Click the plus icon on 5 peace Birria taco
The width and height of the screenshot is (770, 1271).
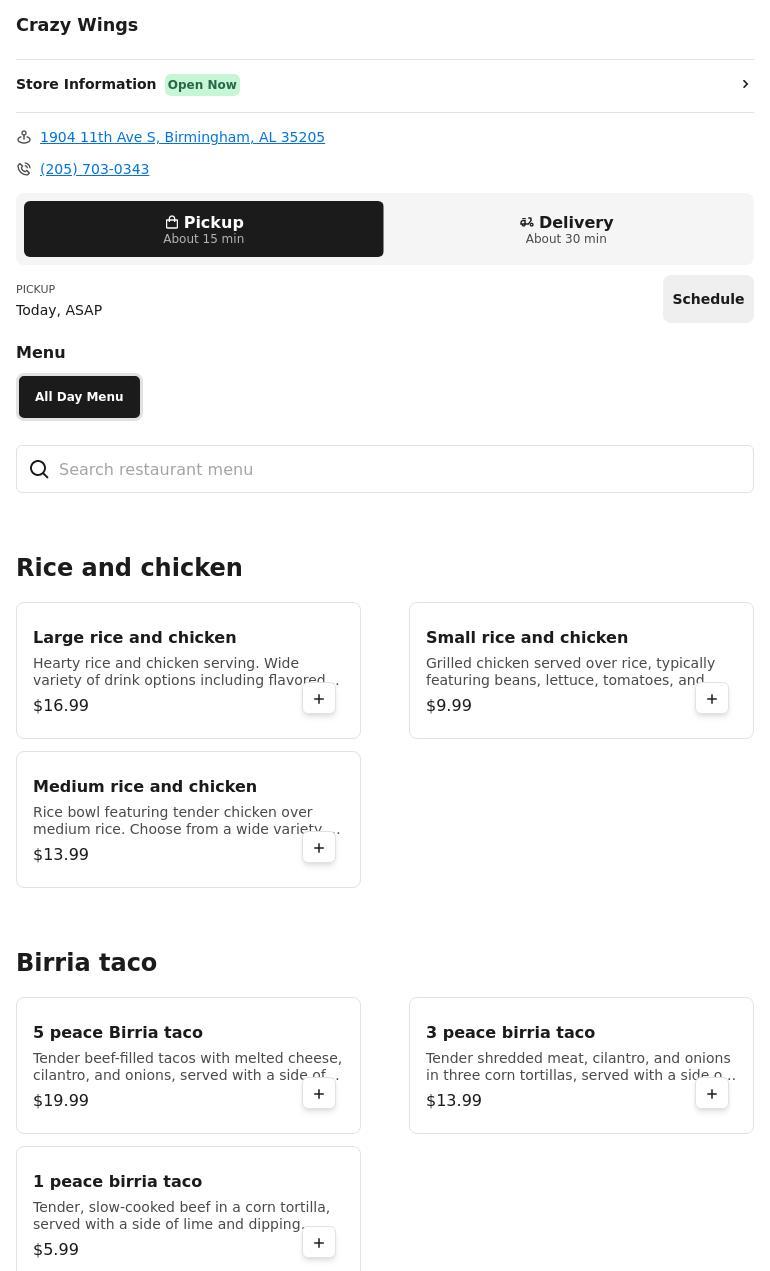pyautogui.click(x=319, y=1093)
